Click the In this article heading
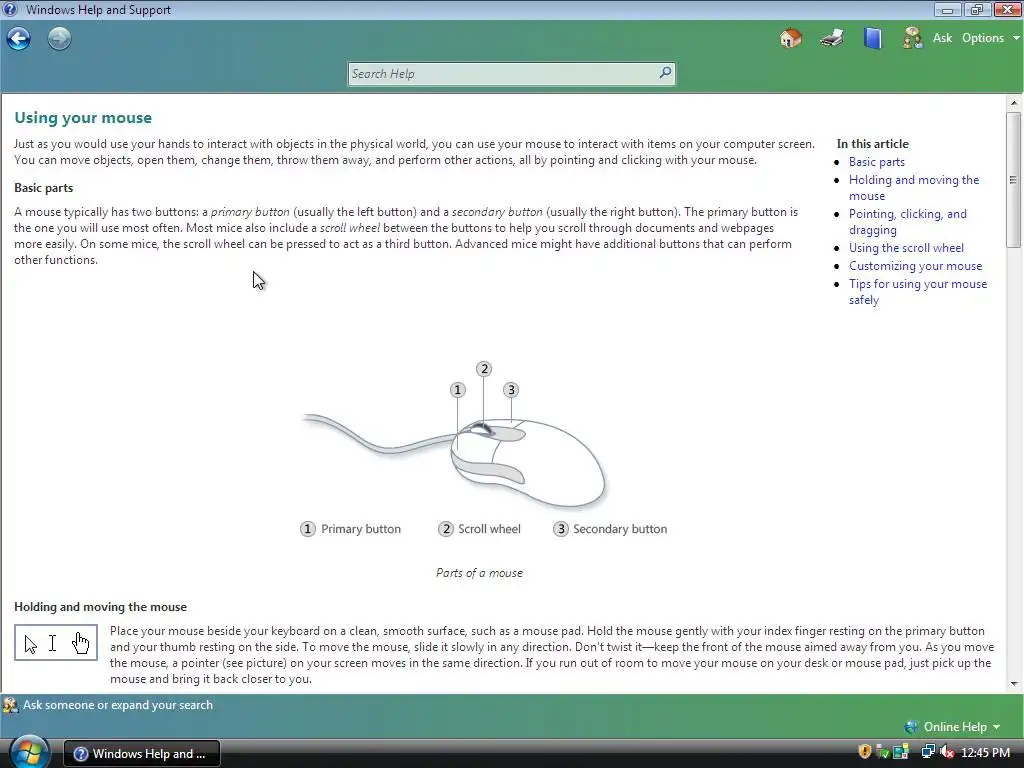The width and height of the screenshot is (1024, 768). click(872, 144)
